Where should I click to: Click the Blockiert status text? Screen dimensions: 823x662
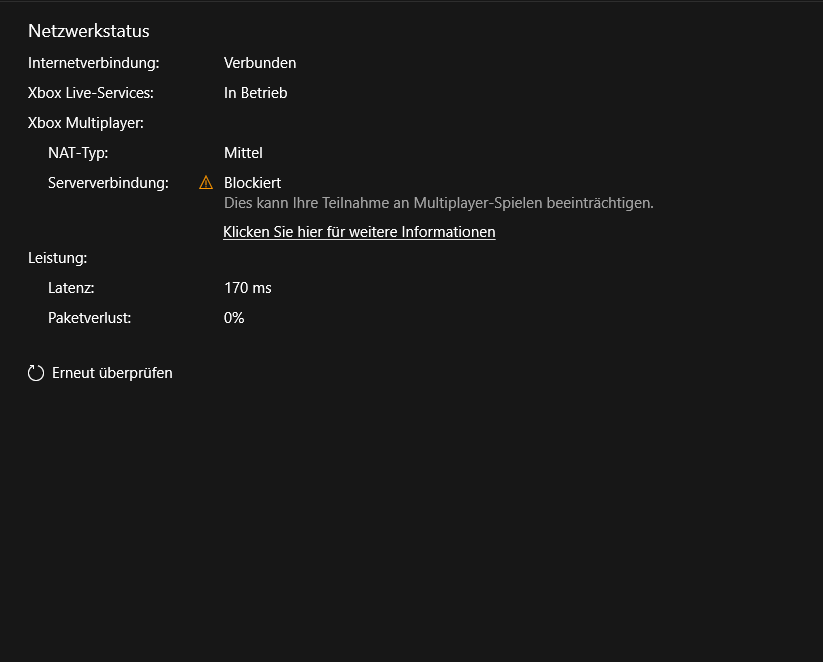click(252, 183)
